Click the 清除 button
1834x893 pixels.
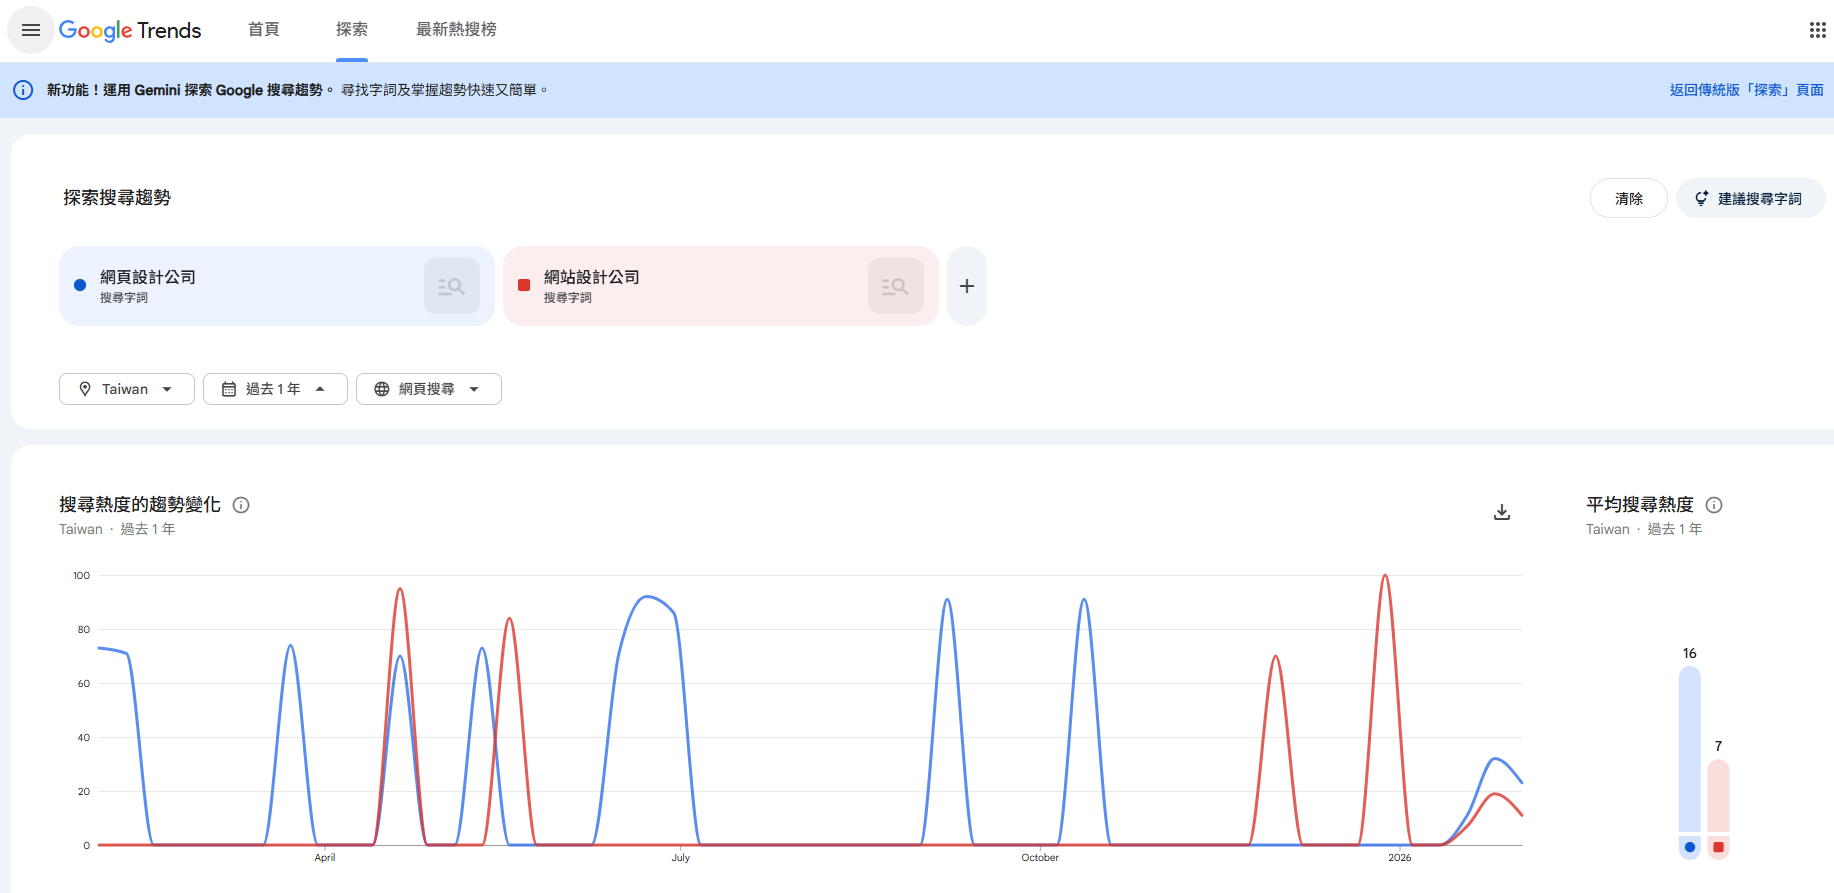click(x=1629, y=198)
